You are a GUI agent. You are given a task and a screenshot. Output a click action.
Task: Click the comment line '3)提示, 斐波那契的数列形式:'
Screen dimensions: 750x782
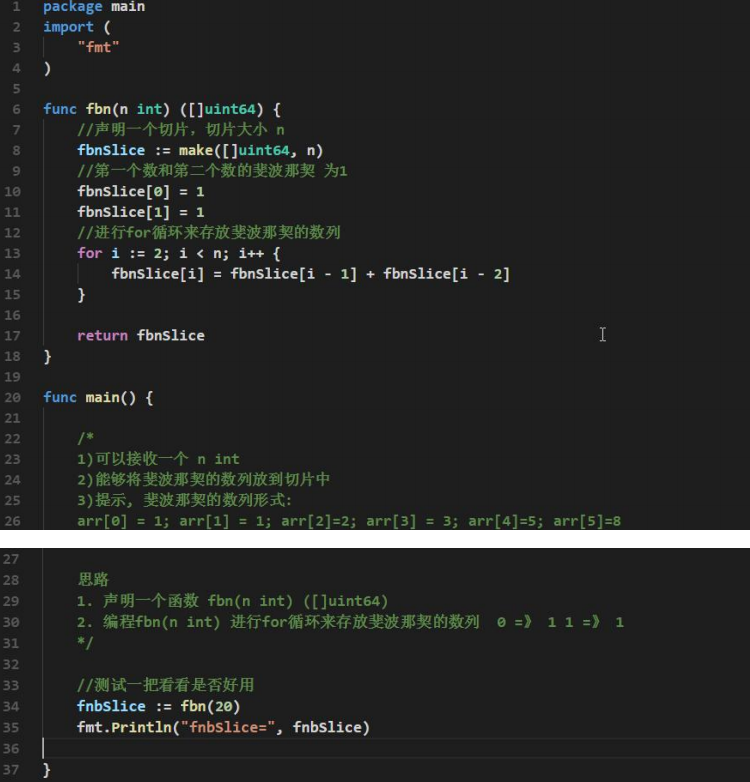tap(185, 500)
